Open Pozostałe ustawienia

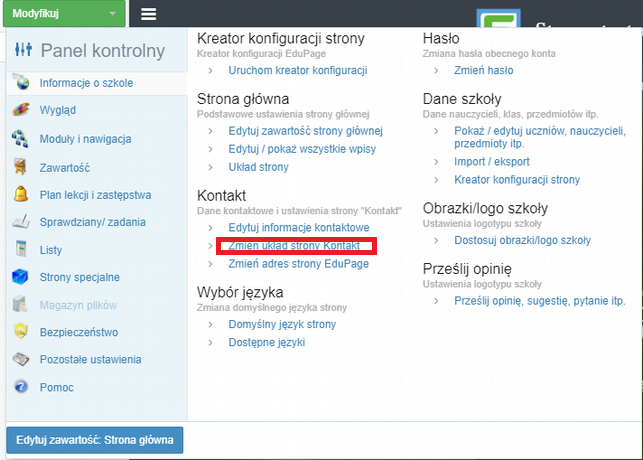90,360
